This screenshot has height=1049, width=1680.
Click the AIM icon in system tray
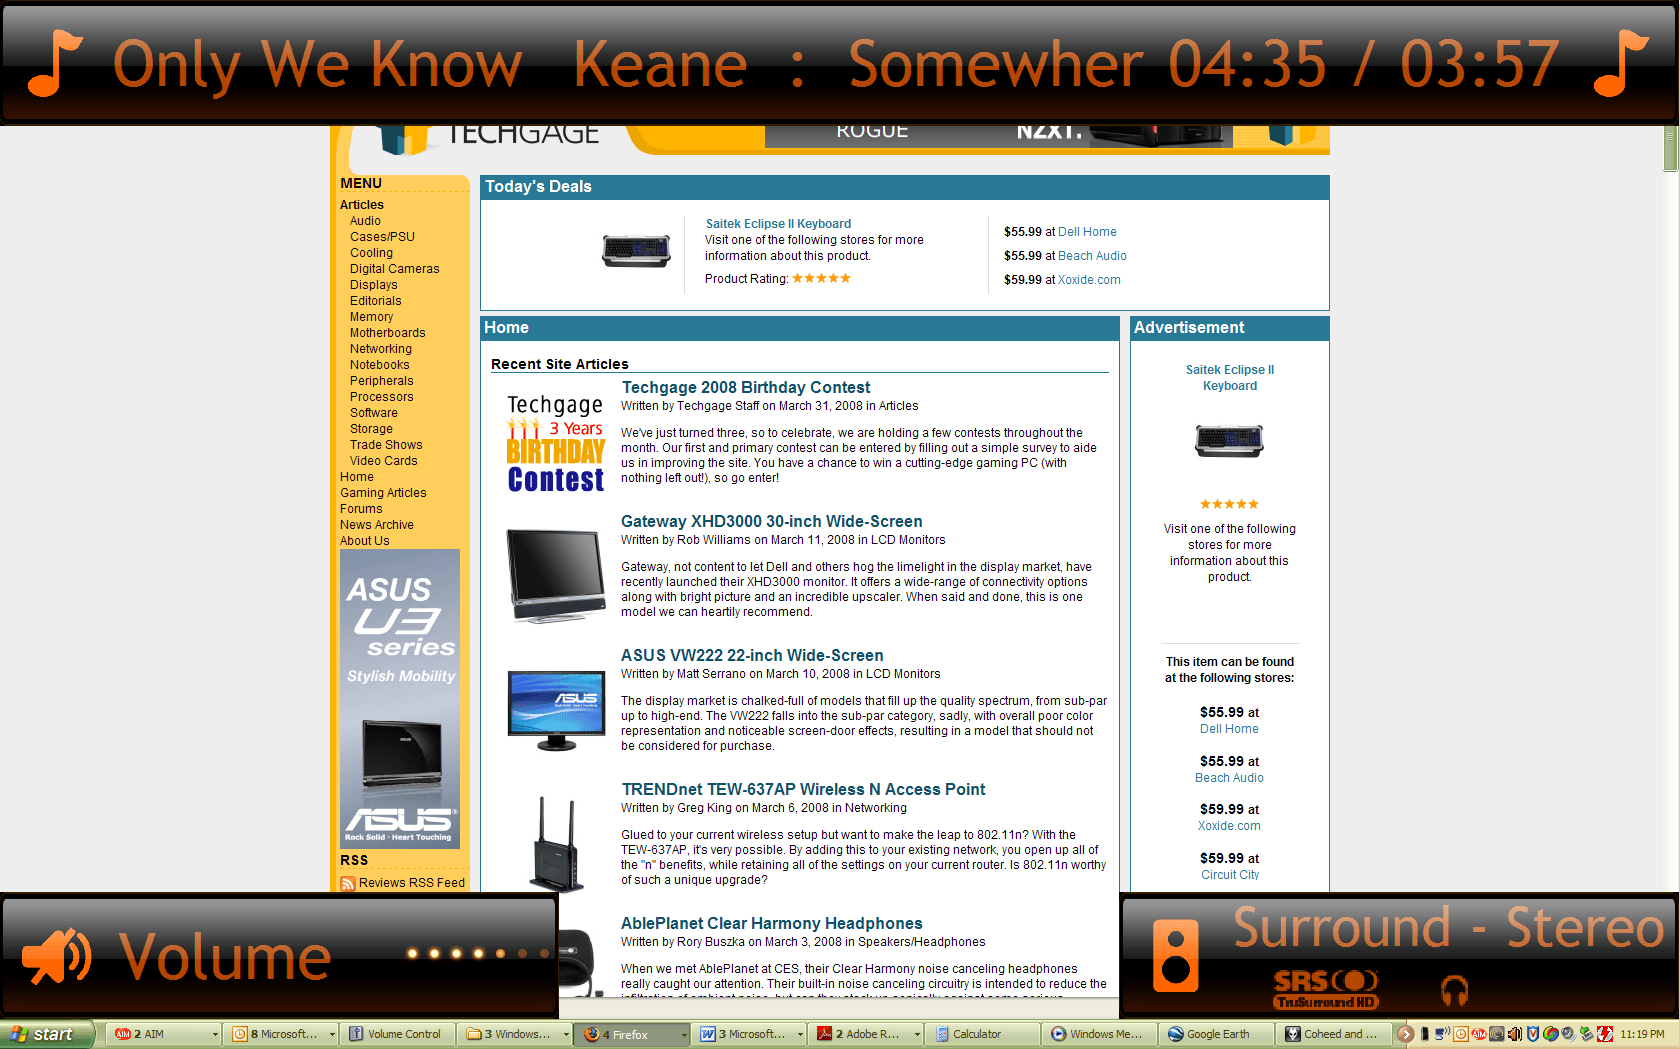click(1478, 1034)
